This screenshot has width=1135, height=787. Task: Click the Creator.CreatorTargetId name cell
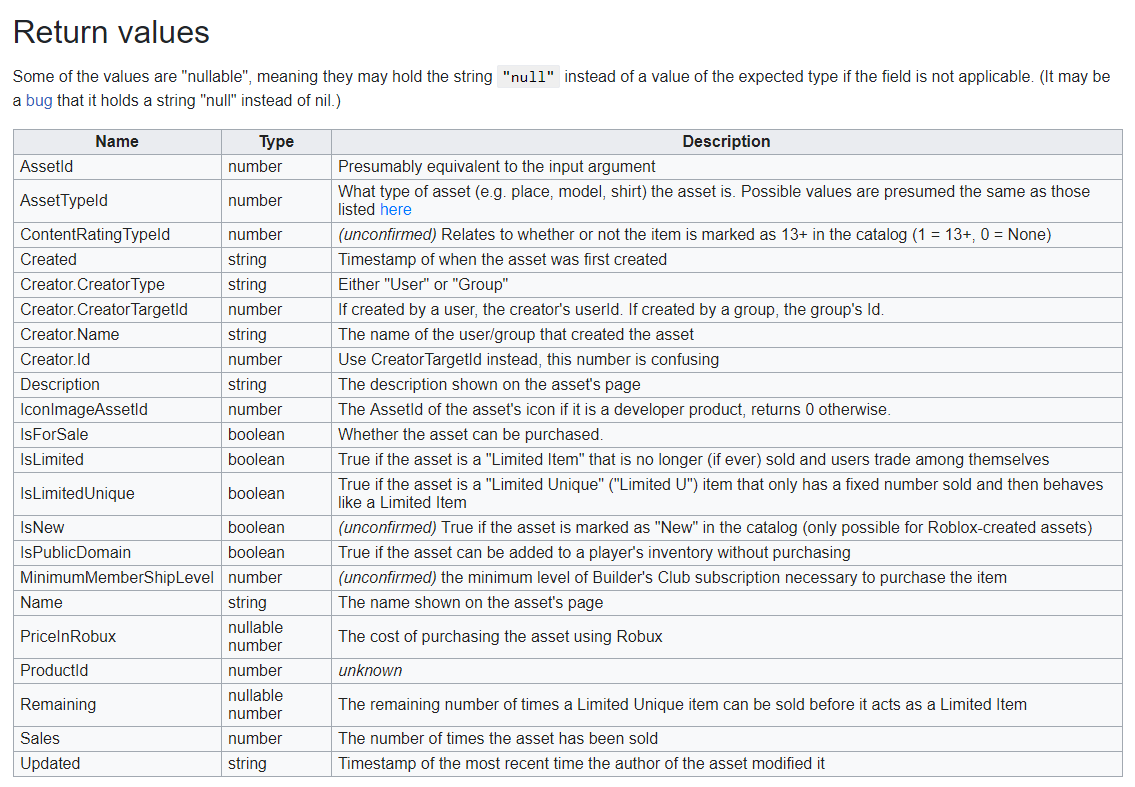click(x=104, y=310)
